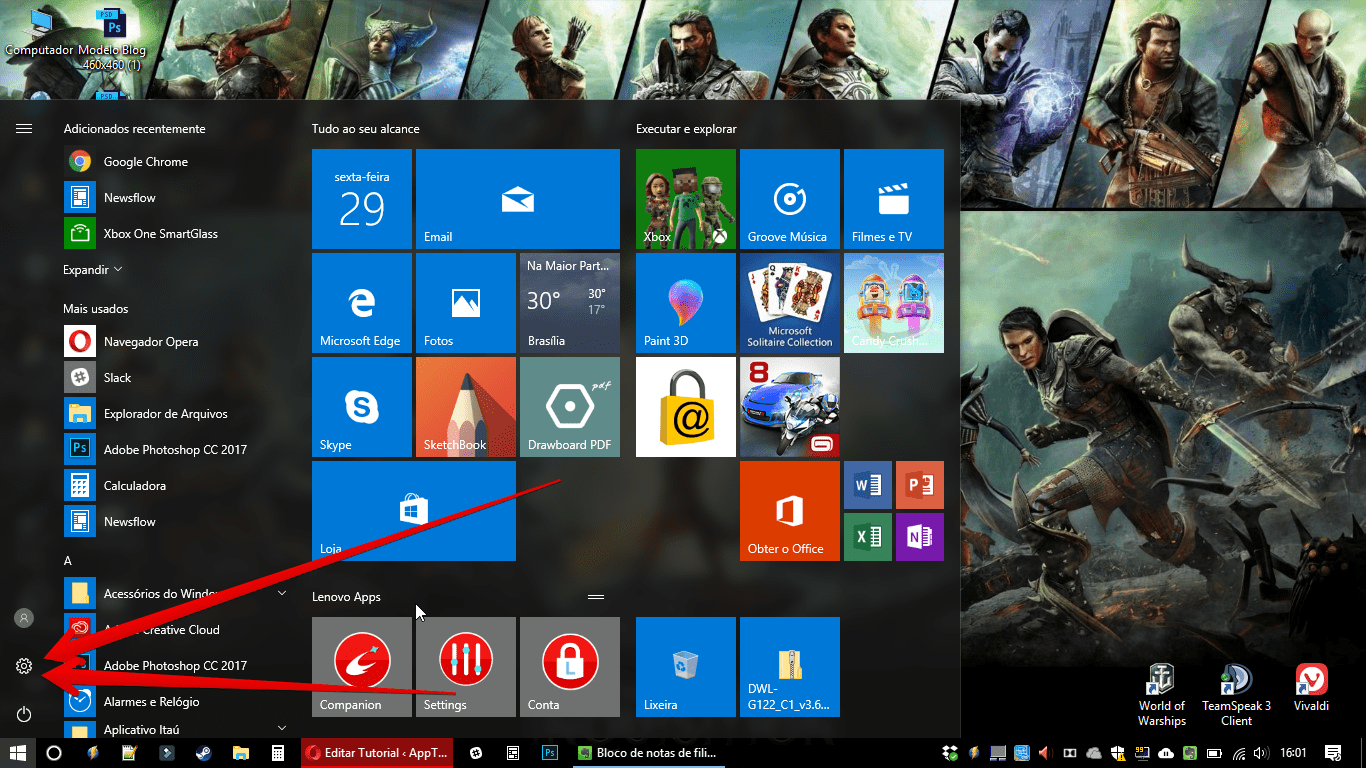Open the Brasília weather tile

coord(570,303)
